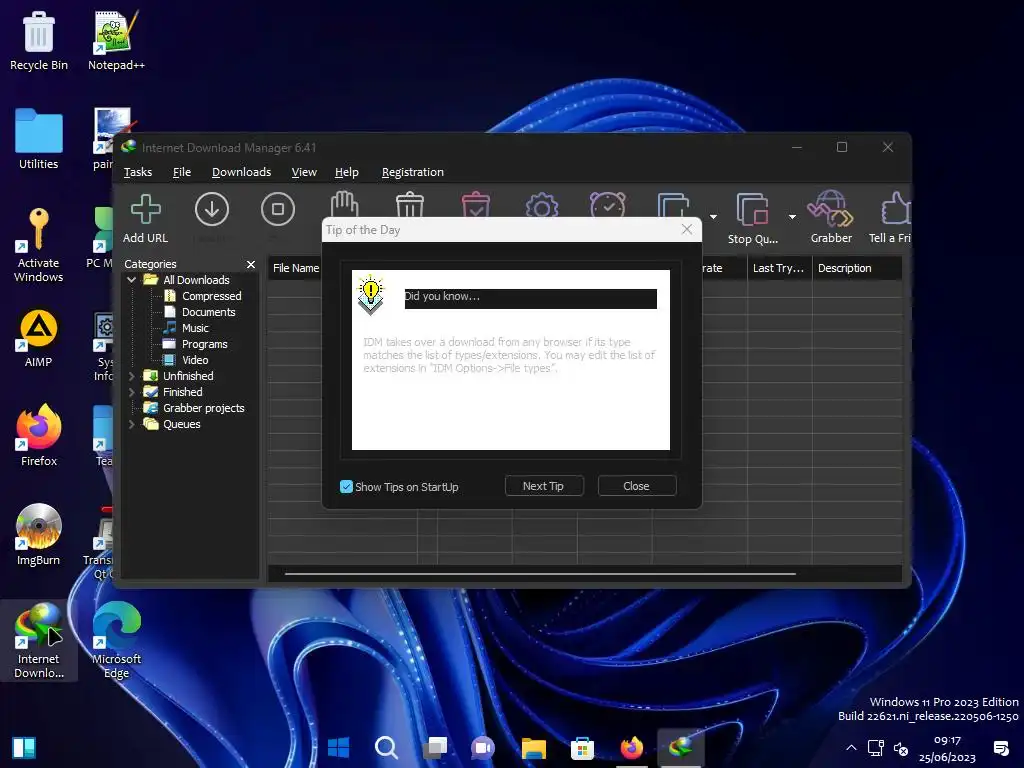Click the Stop square-in-circle toolbar icon
Screen dimensions: 1024x768
click(x=278, y=210)
